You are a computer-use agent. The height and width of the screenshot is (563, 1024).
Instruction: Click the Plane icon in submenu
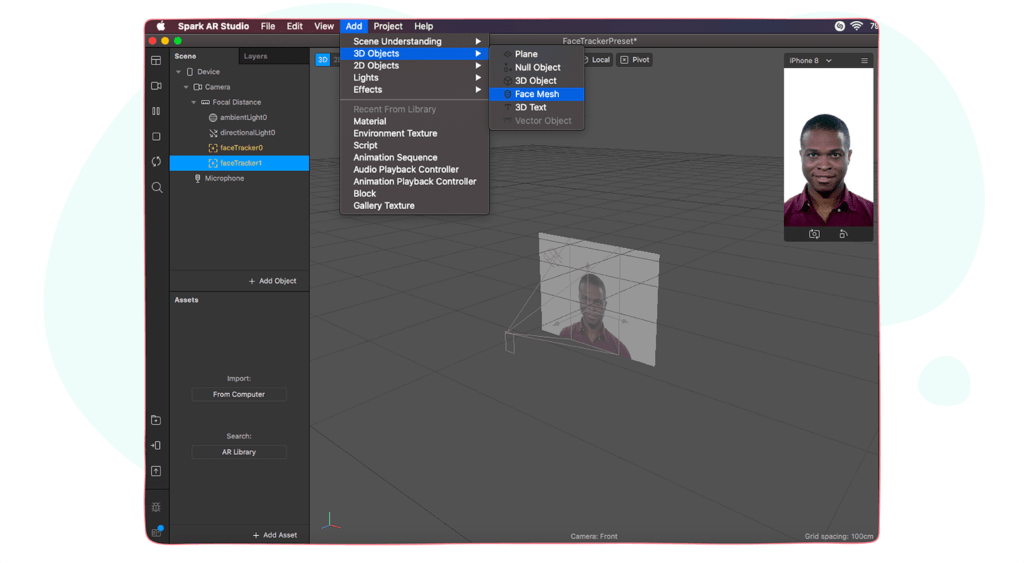click(507, 54)
